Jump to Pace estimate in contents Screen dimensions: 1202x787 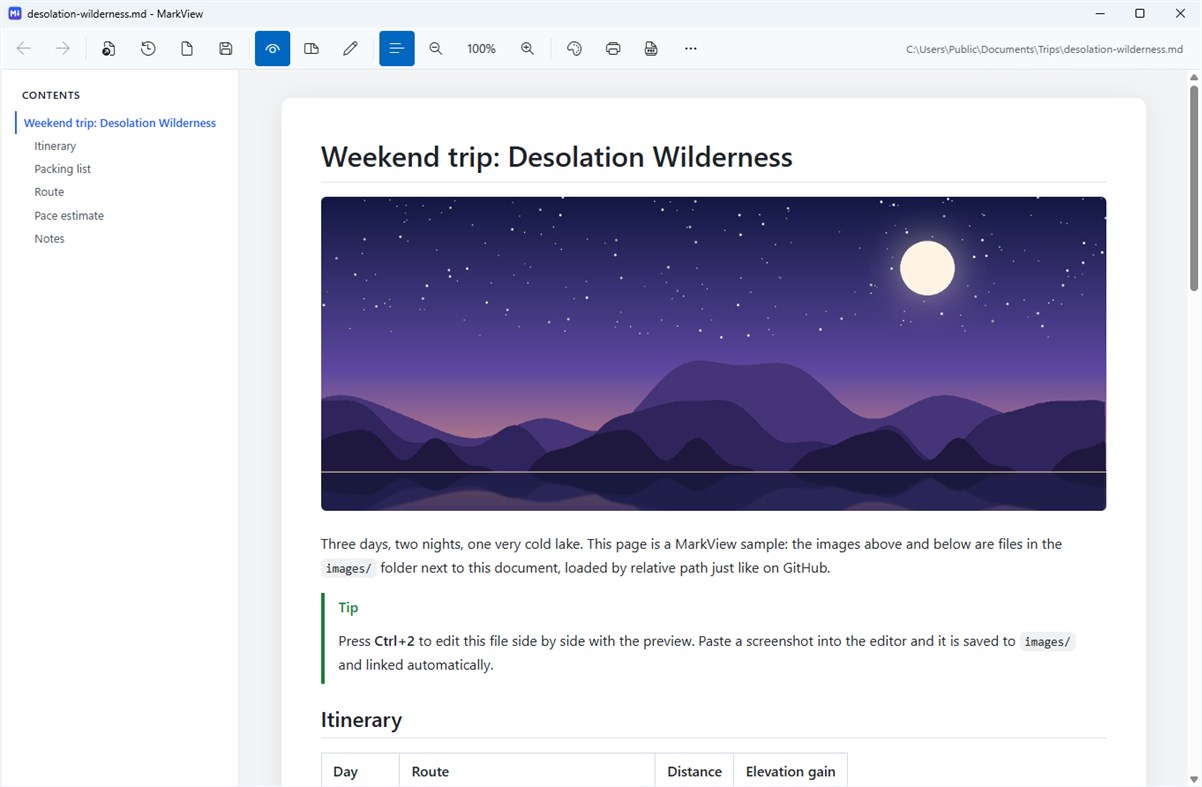[69, 215]
